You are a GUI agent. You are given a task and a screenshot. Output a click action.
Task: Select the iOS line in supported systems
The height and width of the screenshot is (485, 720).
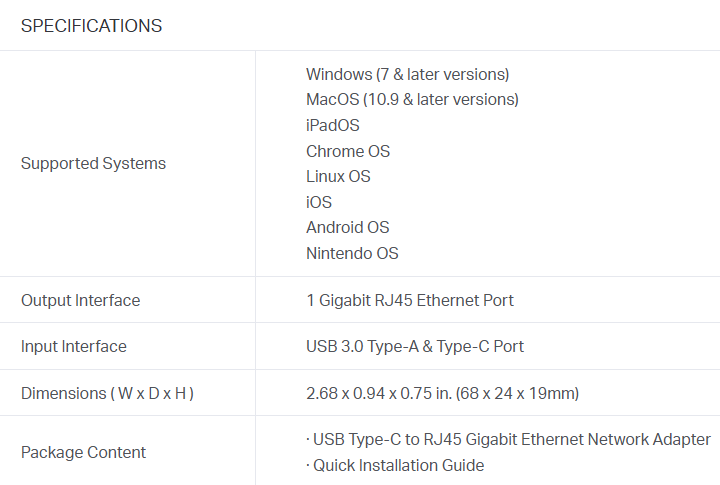(x=319, y=202)
